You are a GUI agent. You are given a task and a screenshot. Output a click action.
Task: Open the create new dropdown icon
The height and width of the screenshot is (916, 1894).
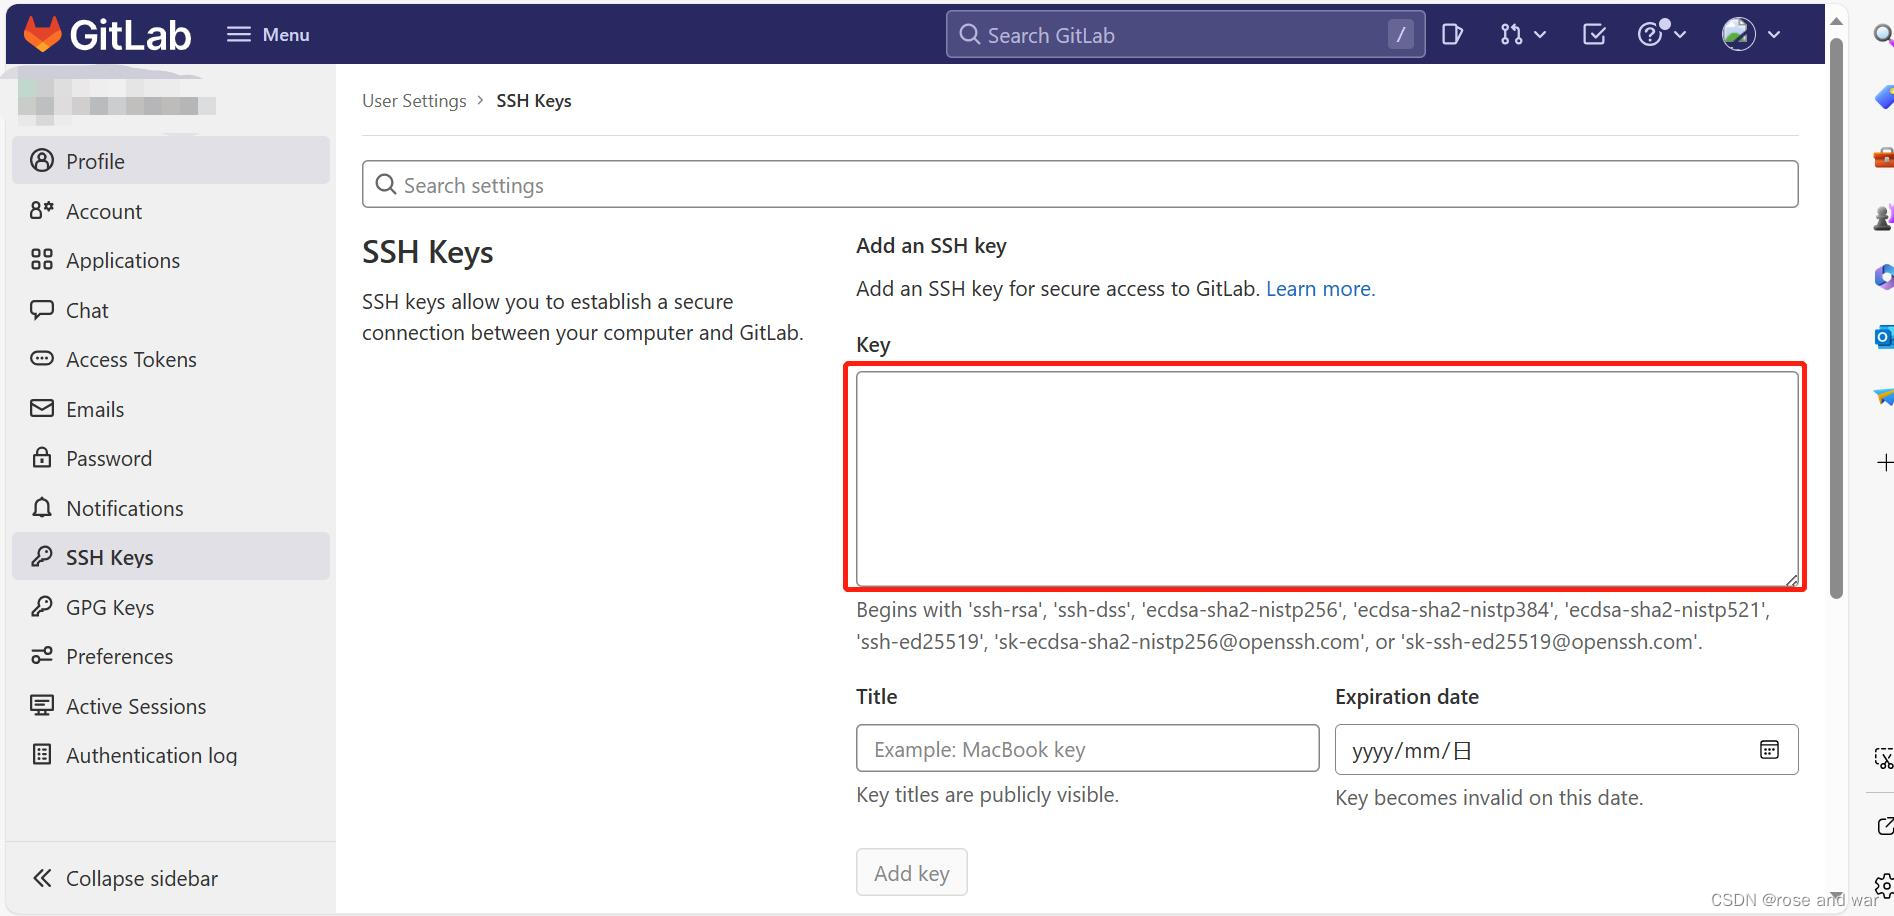click(1453, 34)
